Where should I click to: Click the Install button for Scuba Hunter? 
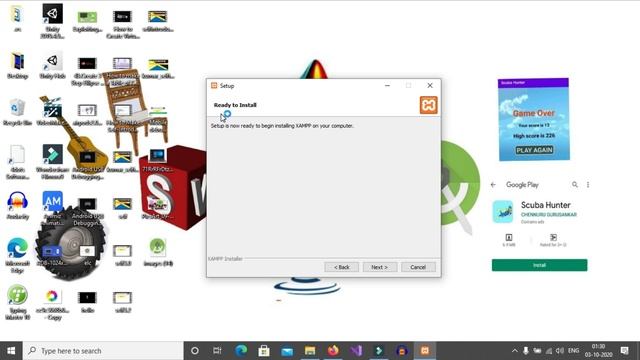[539, 265]
